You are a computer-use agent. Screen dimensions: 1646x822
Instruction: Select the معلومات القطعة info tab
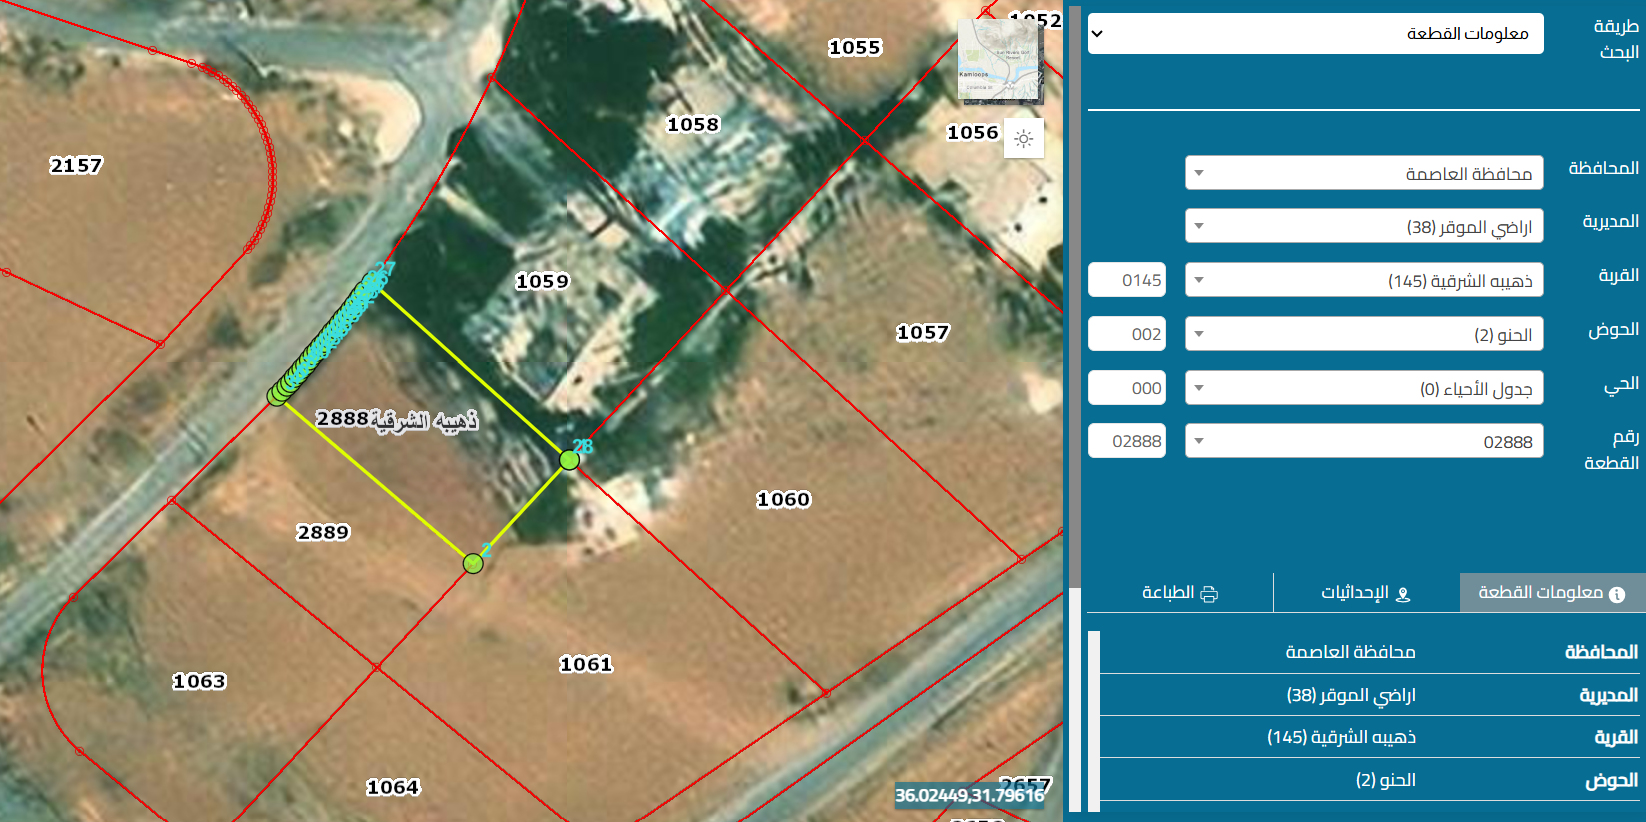1552,593
